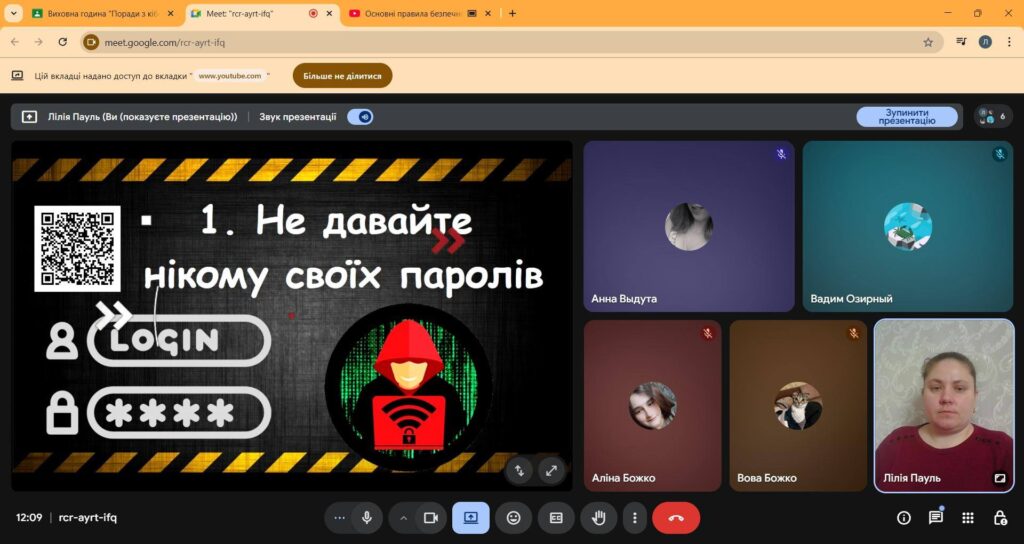The height and width of the screenshot is (544, 1024).
Task: Open the chat with everyone panel
Action: pyautogui.click(x=936, y=518)
